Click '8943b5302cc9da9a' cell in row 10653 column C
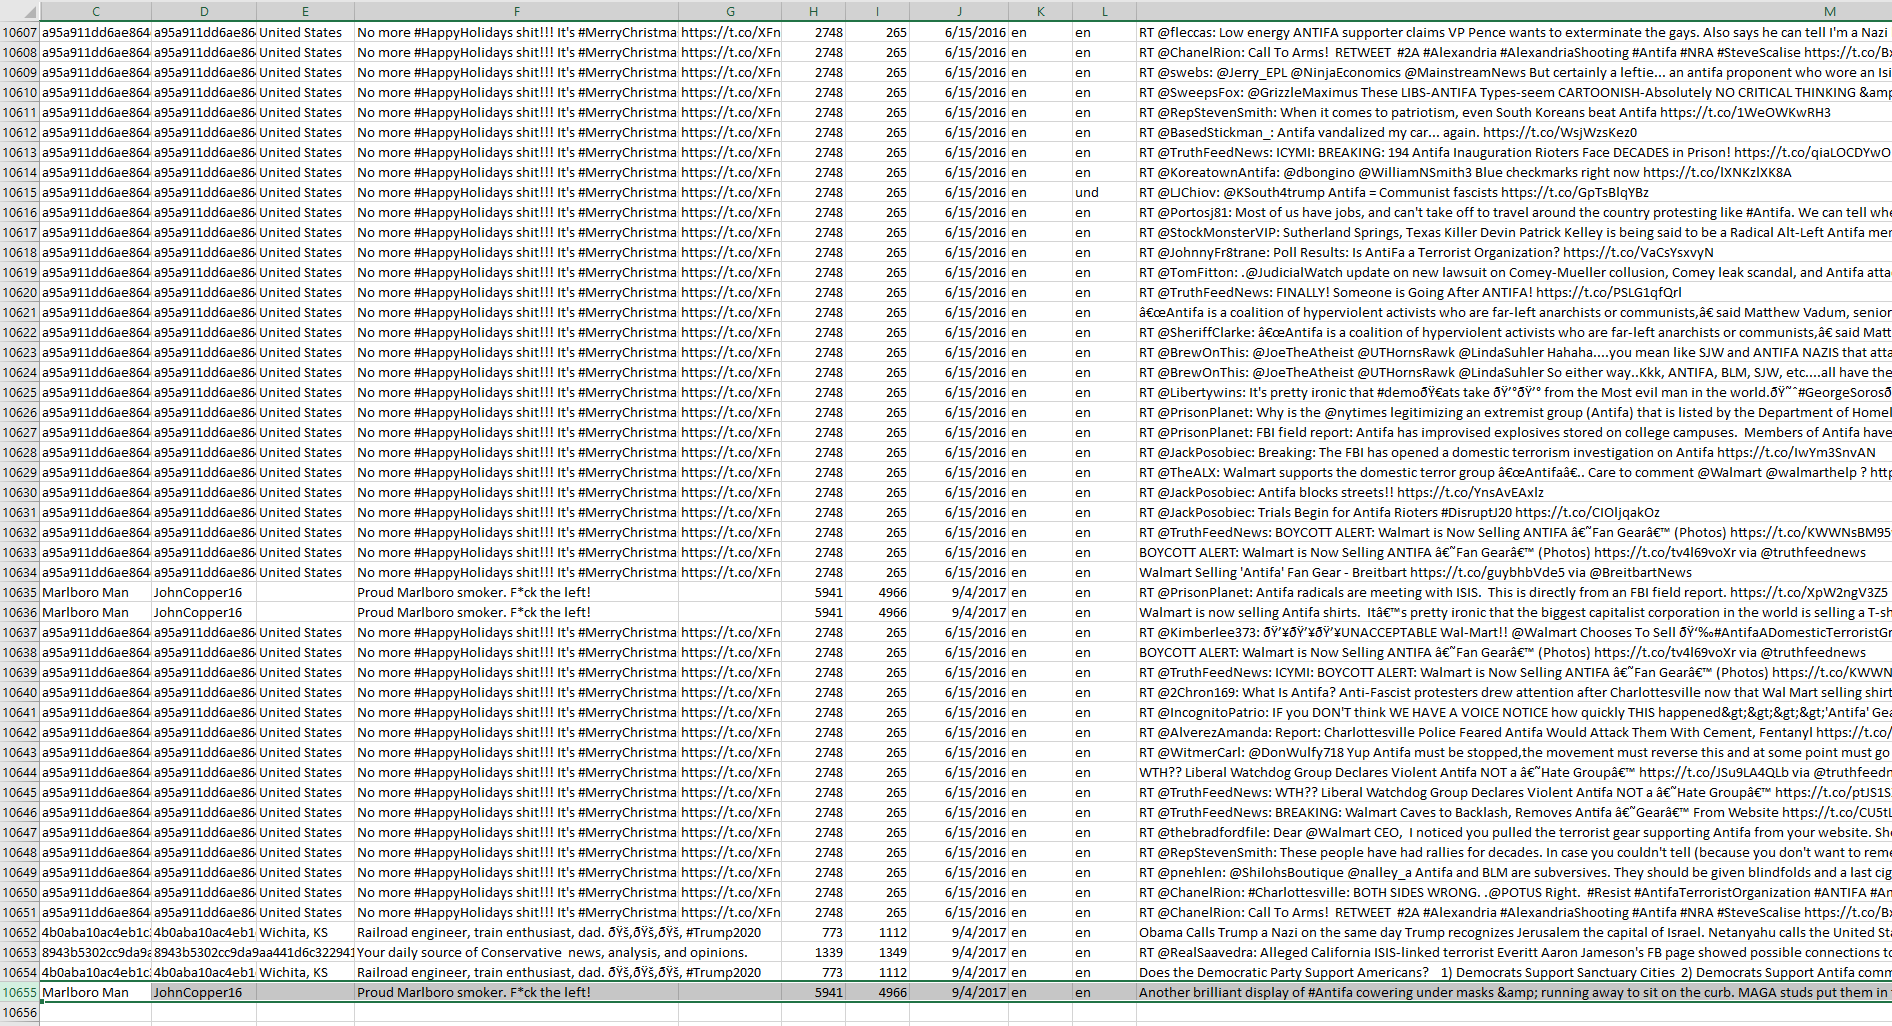The height and width of the screenshot is (1026, 1892). pyautogui.click(x=96, y=952)
